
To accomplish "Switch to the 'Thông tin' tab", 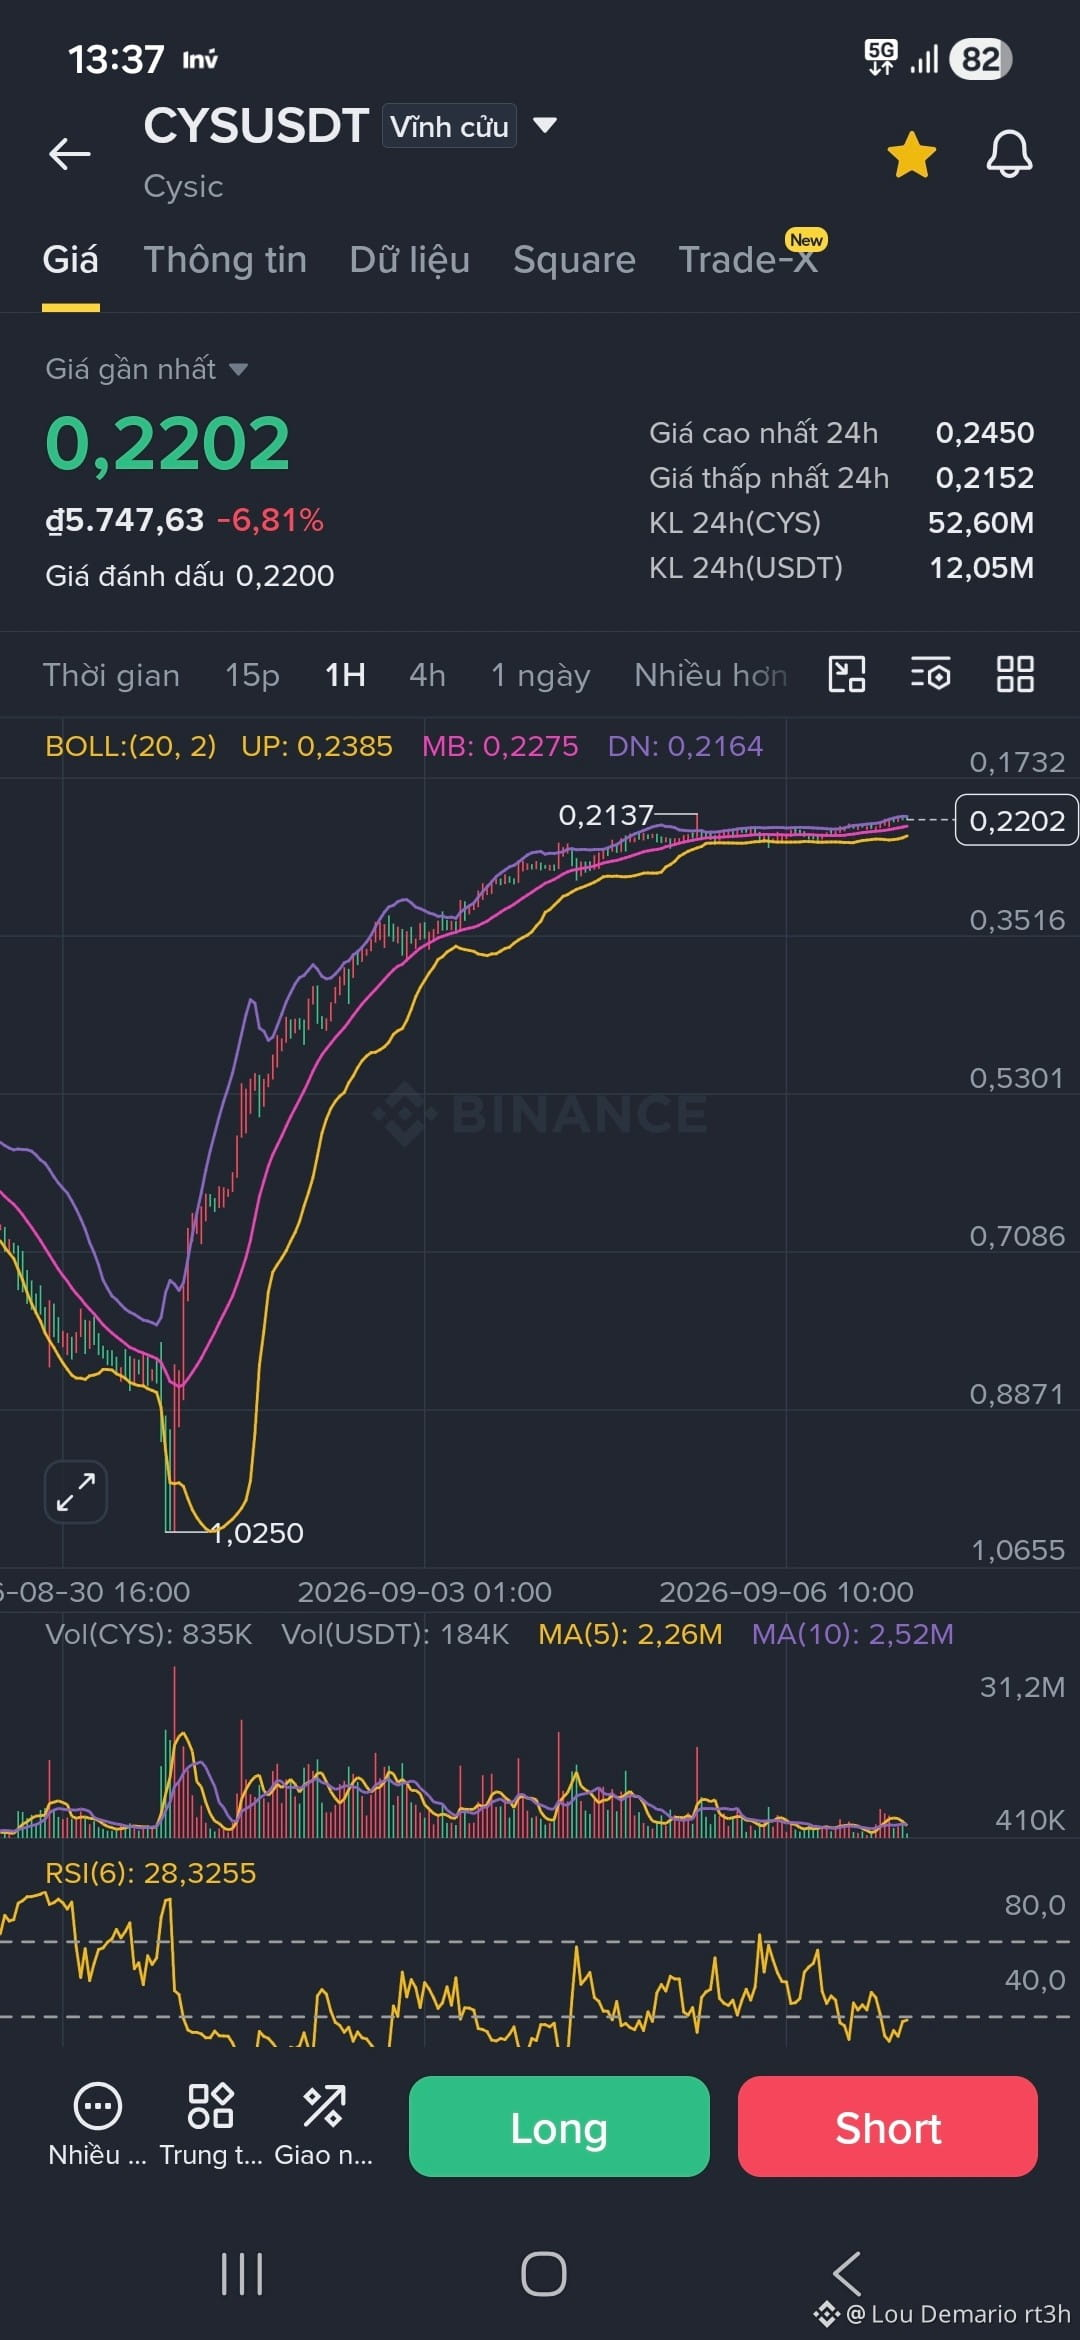I will click(x=225, y=260).
